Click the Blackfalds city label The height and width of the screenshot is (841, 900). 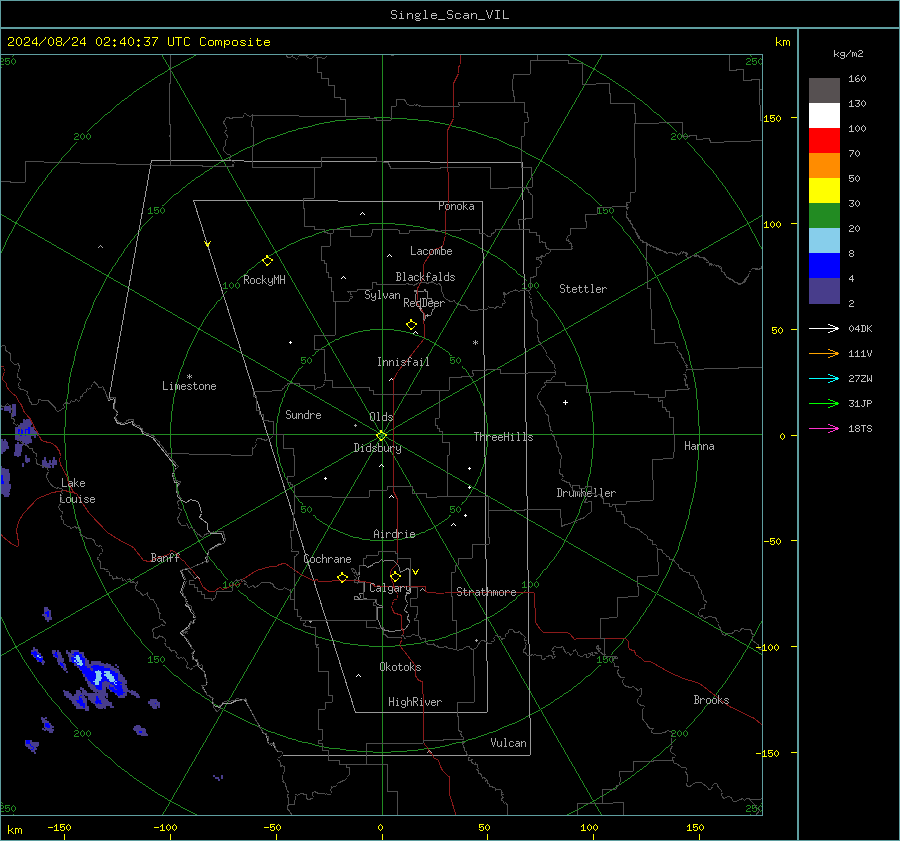point(425,277)
